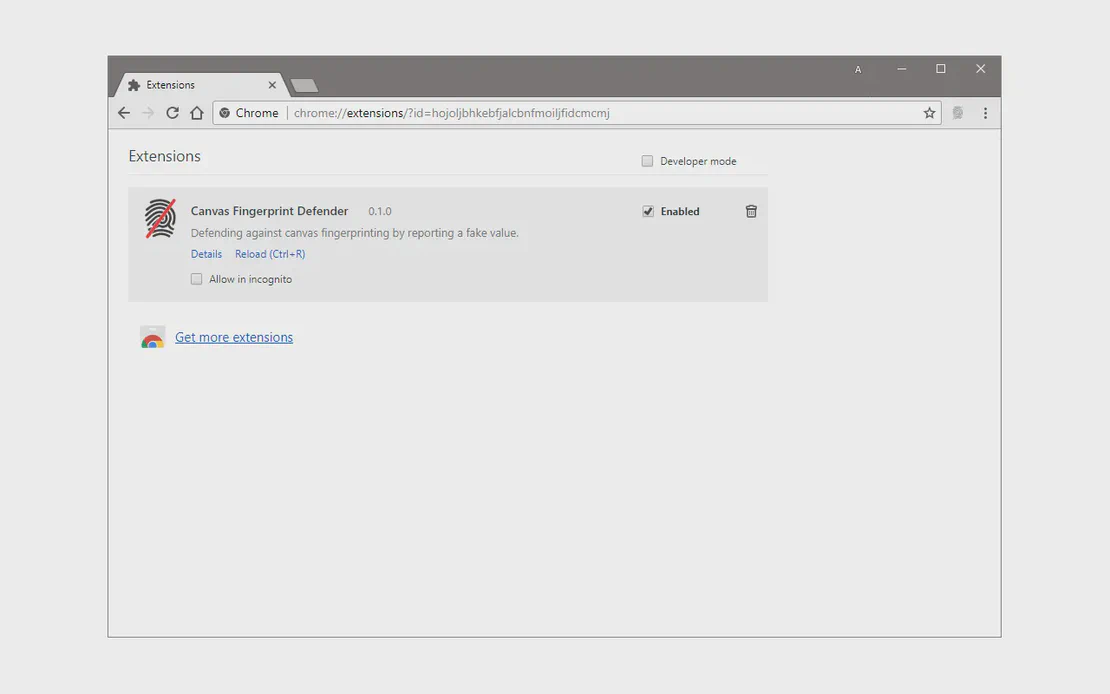Tick Allow in incognito

[x=197, y=279]
